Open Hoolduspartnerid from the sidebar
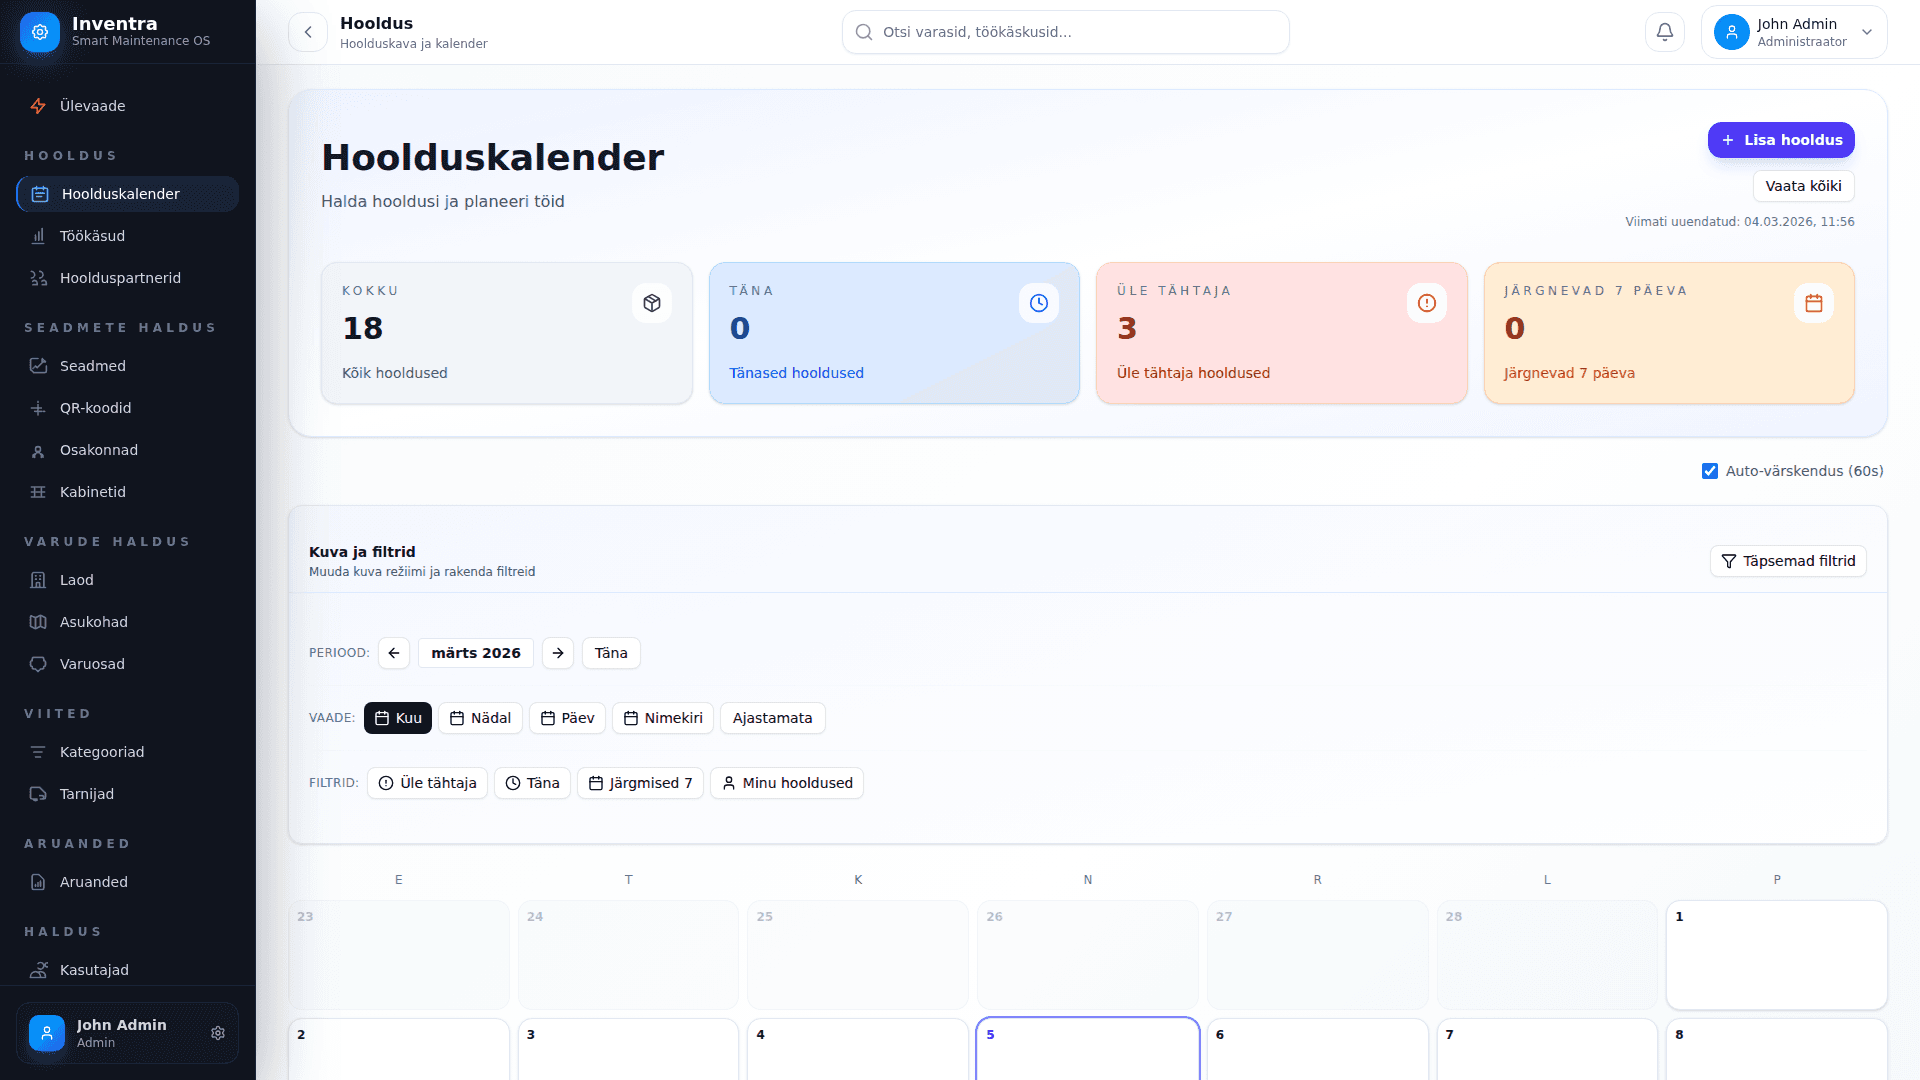Image resolution: width=1920 pixels, height=1080 pixels. [x=119, y=278]
